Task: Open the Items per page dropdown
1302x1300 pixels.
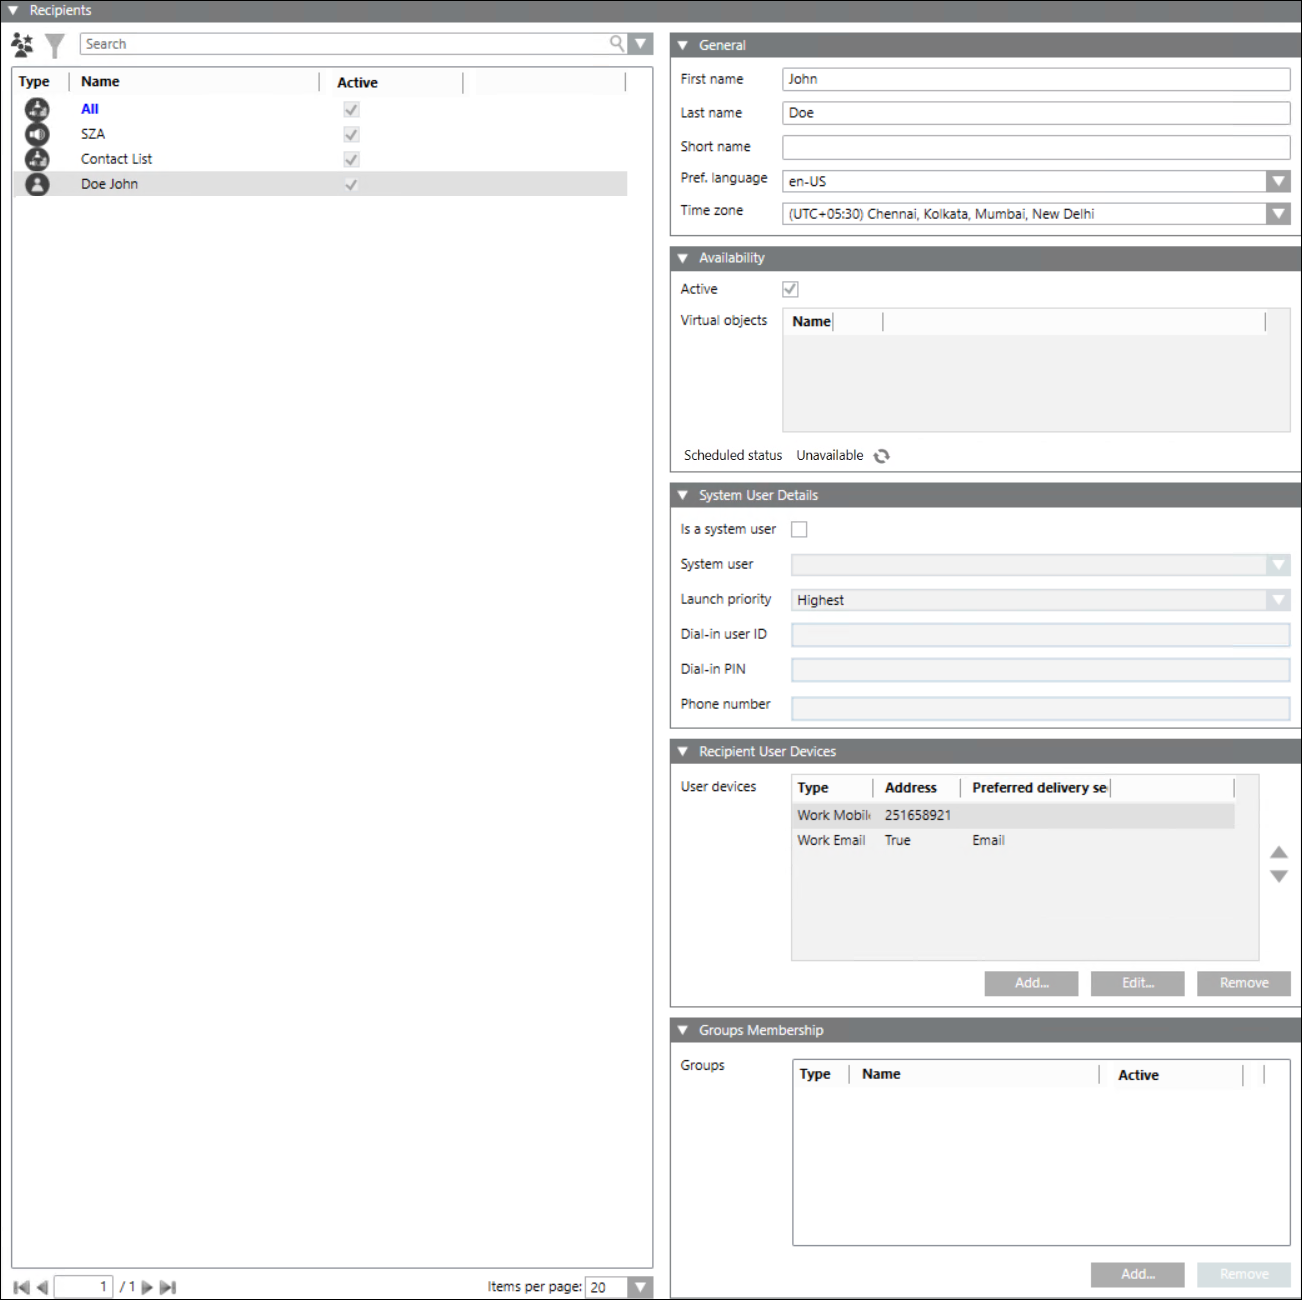Action: pos(641,1287)
